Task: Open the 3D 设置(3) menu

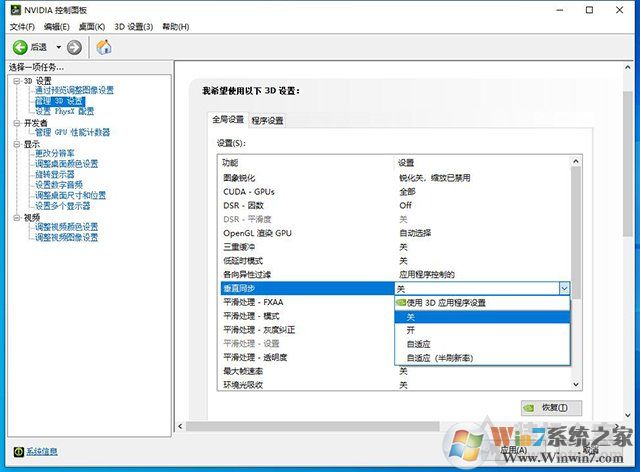Action: click(134, 26)
